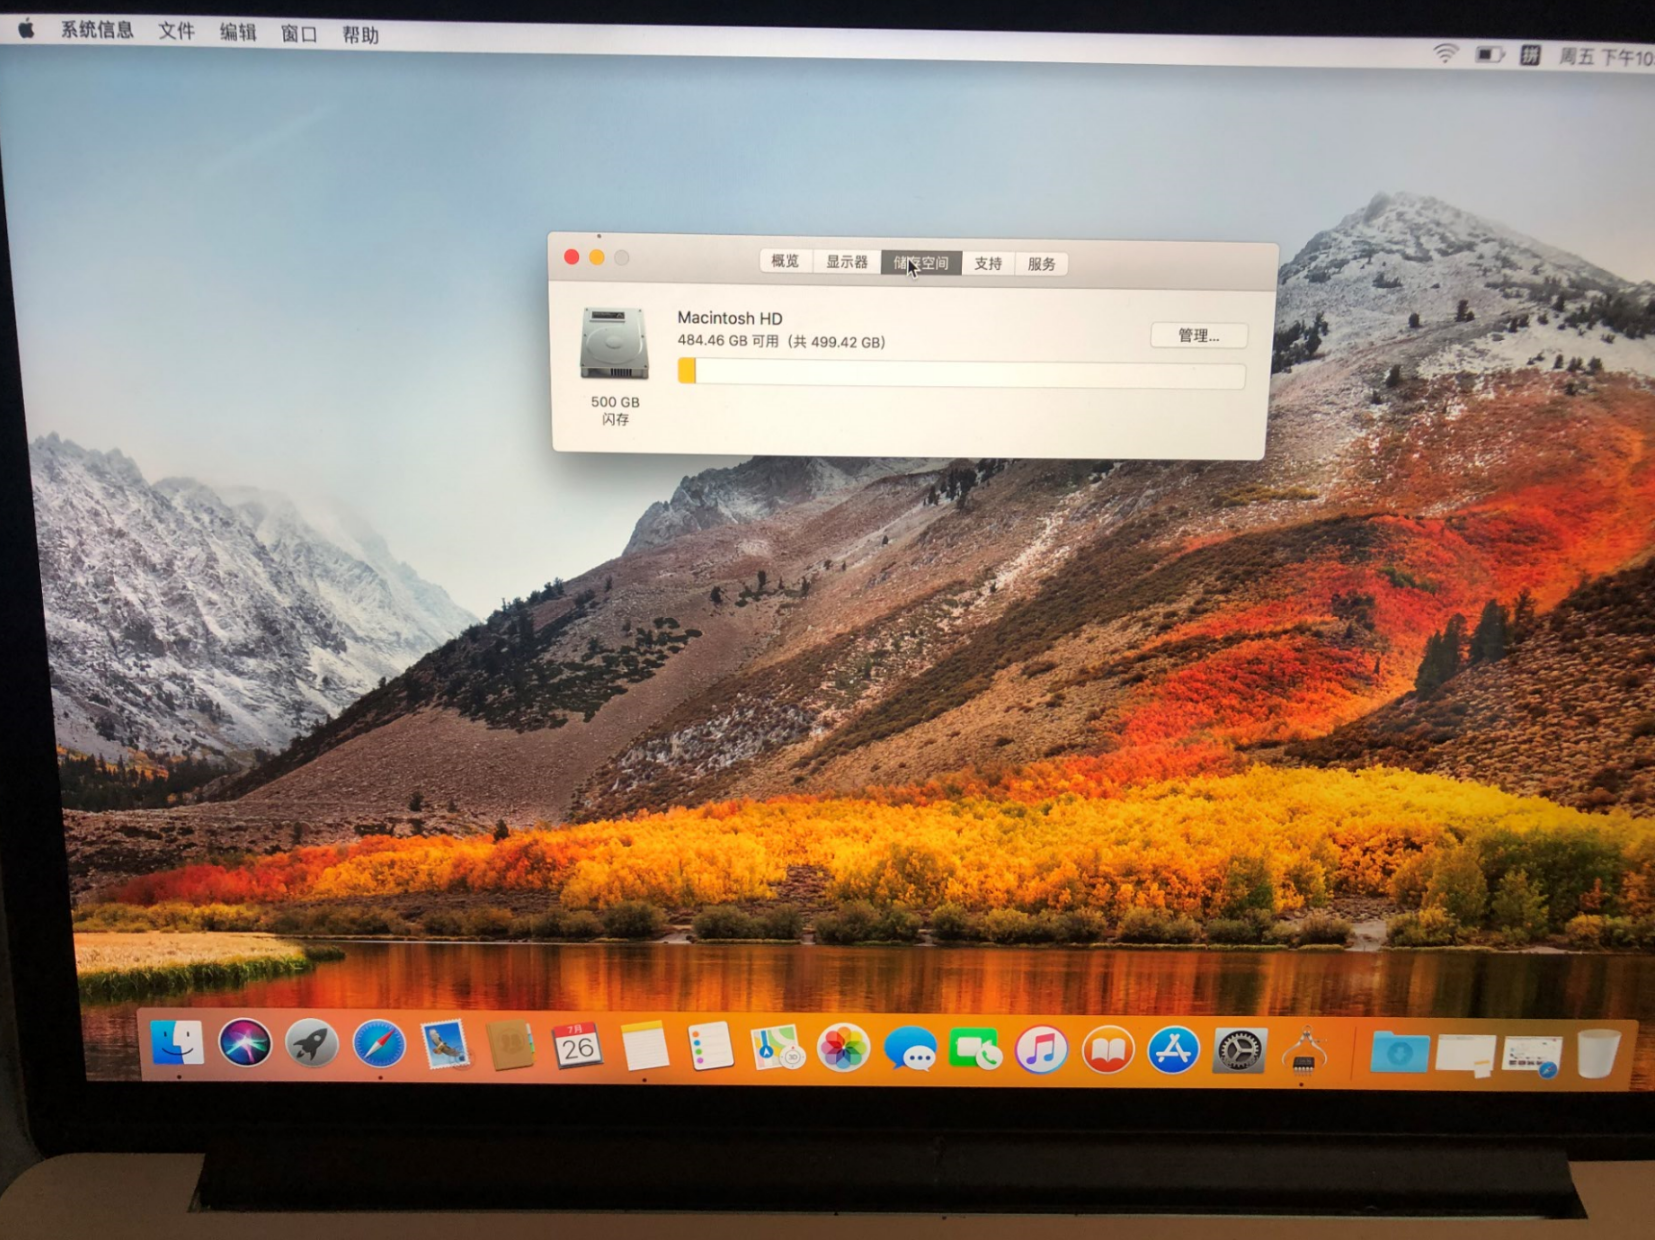This screenshot has height=1240, width=1655.
Task: Open the 文件 menu
Action: coord(176,31)
